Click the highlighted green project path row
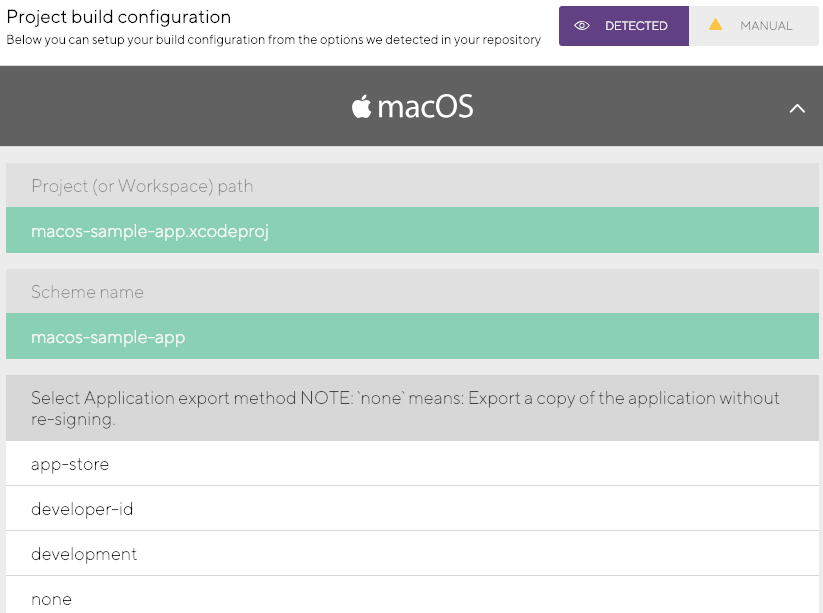The image size is (823, 613). pyautogui.click(x=411, y=230)
